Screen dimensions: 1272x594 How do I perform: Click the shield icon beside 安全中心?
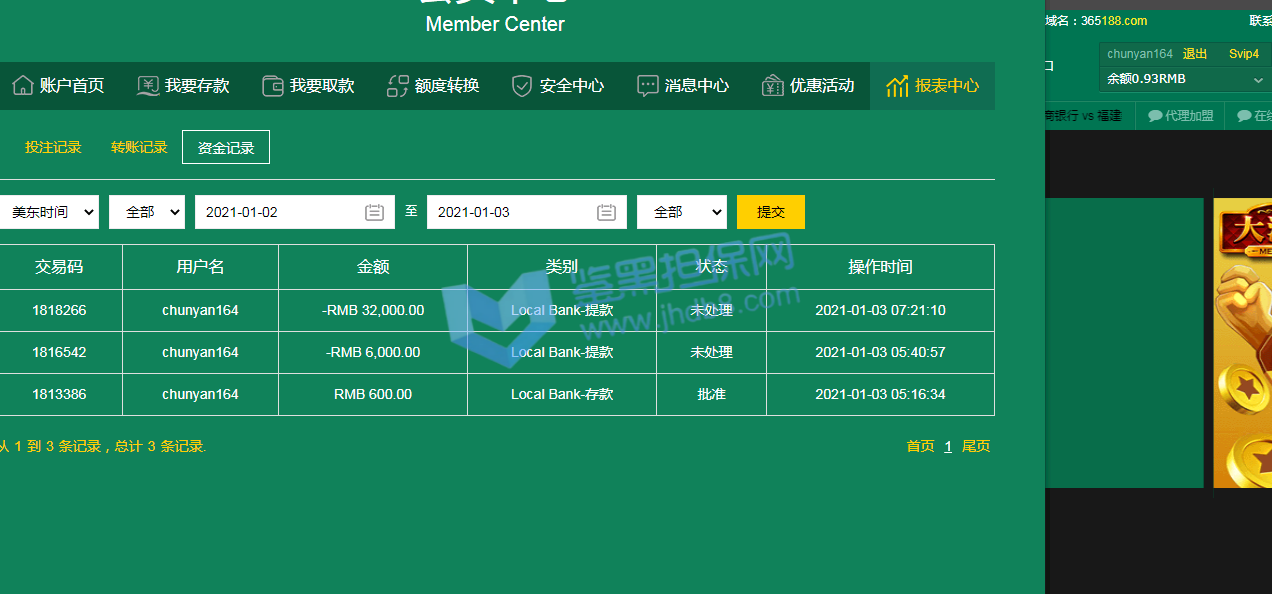[522, 86]
